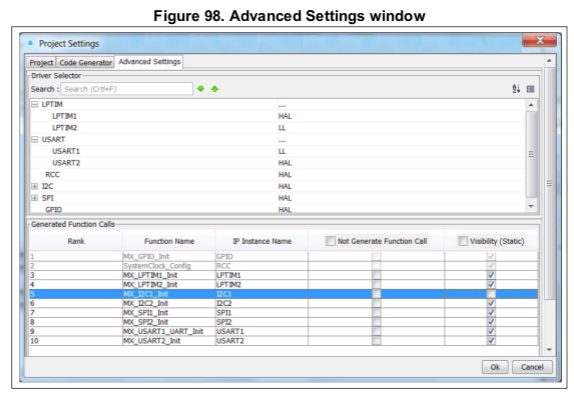This screenshot has height=396, width=574.
Task: Click the Cancel button
Action: (x=532, y=367)
